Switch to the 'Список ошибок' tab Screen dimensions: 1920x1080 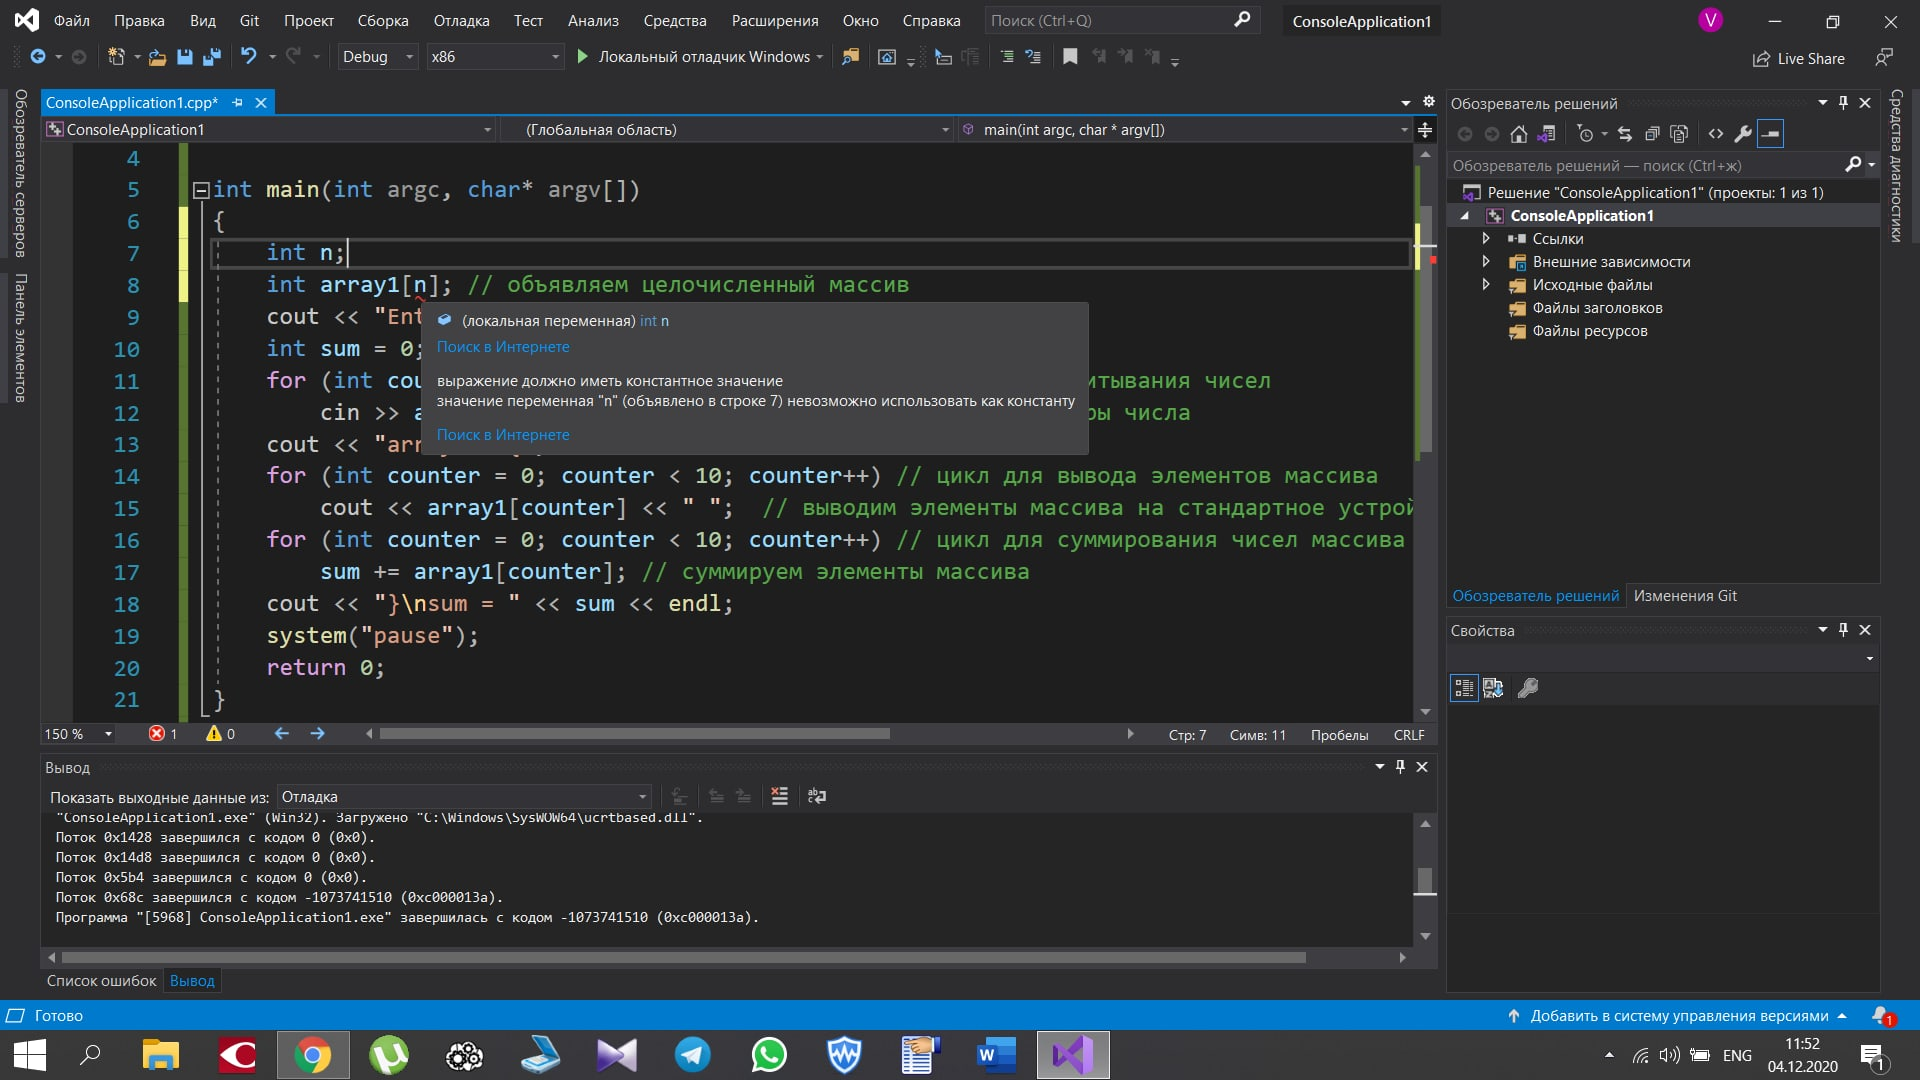point(101,981)
